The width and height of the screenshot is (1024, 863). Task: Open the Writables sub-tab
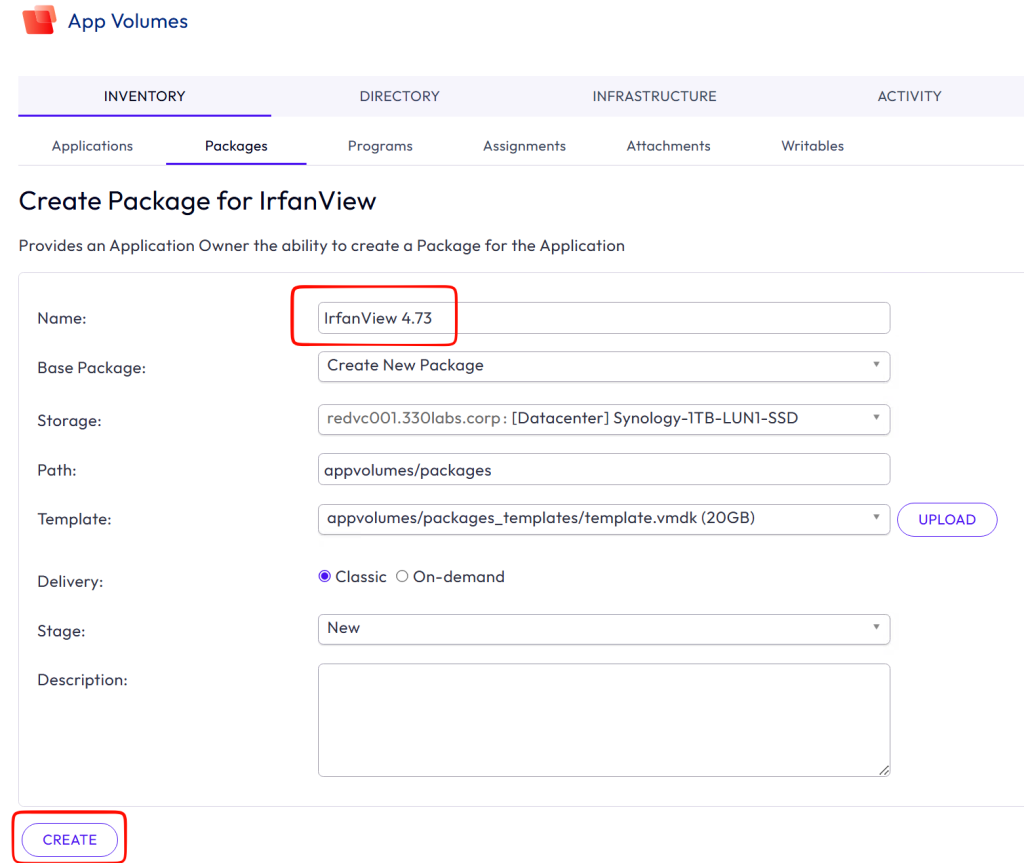[x=812, y=146]
